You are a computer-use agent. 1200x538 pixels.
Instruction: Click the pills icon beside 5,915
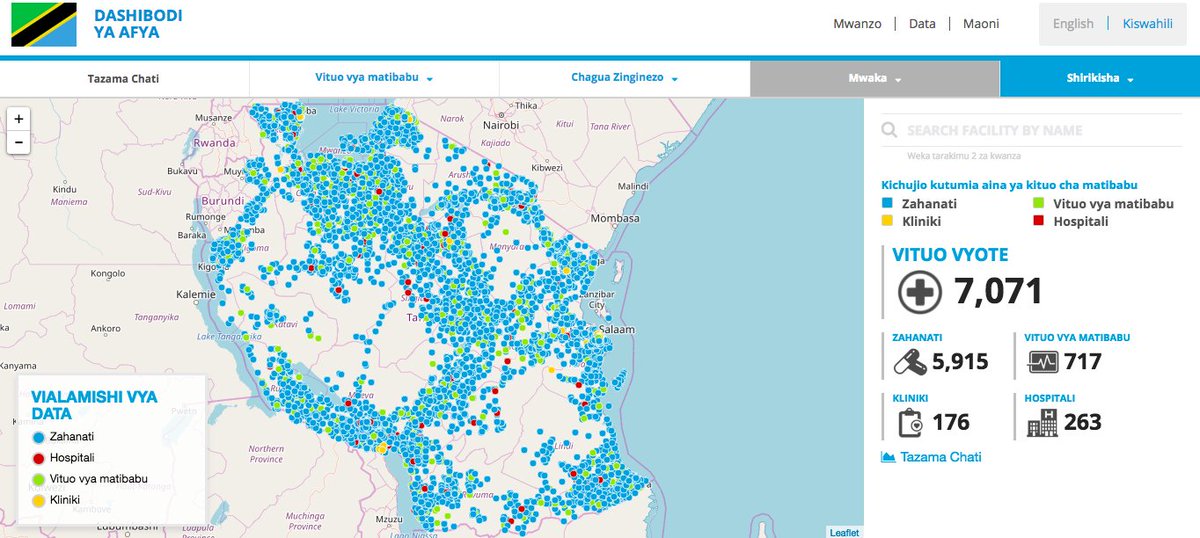(x=911, y=361)
